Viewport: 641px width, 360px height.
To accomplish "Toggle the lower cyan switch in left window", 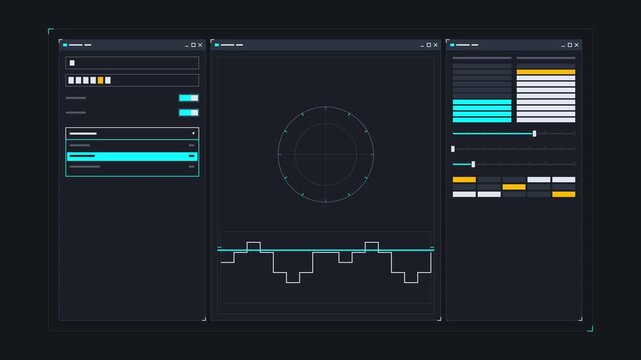I will [188, 112].
